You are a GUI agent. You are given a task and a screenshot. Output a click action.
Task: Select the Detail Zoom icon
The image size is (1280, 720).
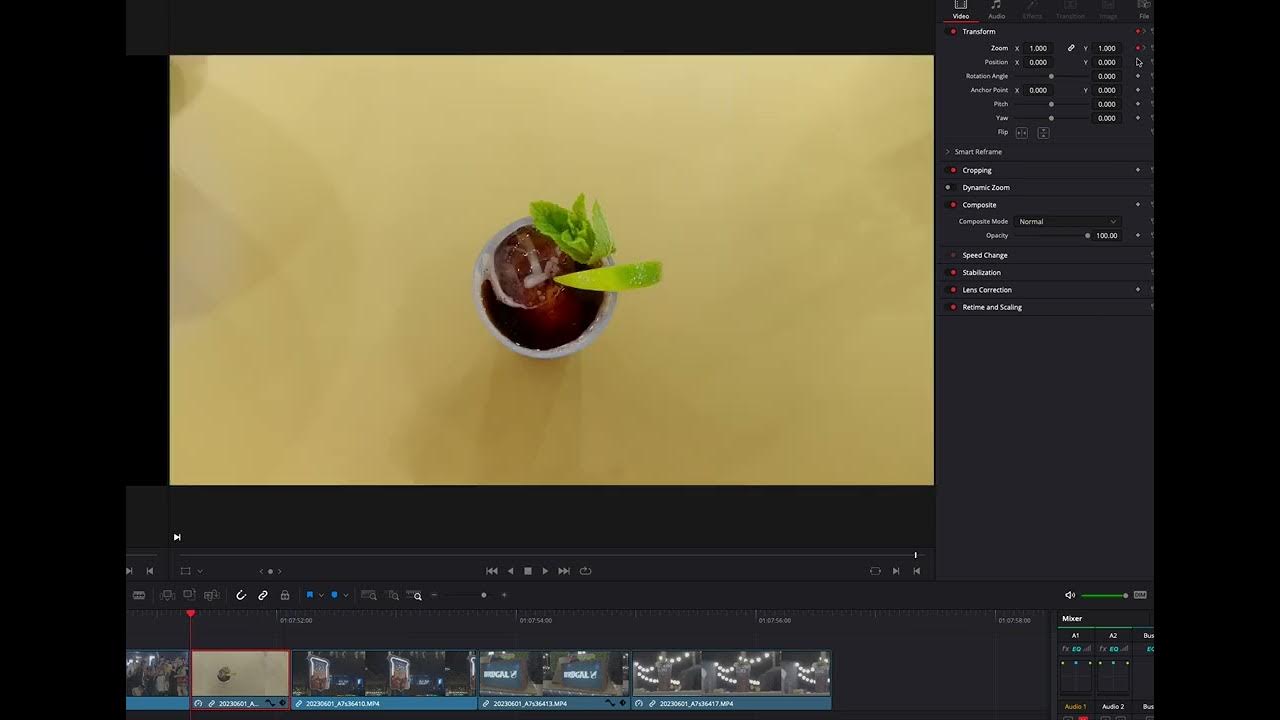click(x=393, y=596)
